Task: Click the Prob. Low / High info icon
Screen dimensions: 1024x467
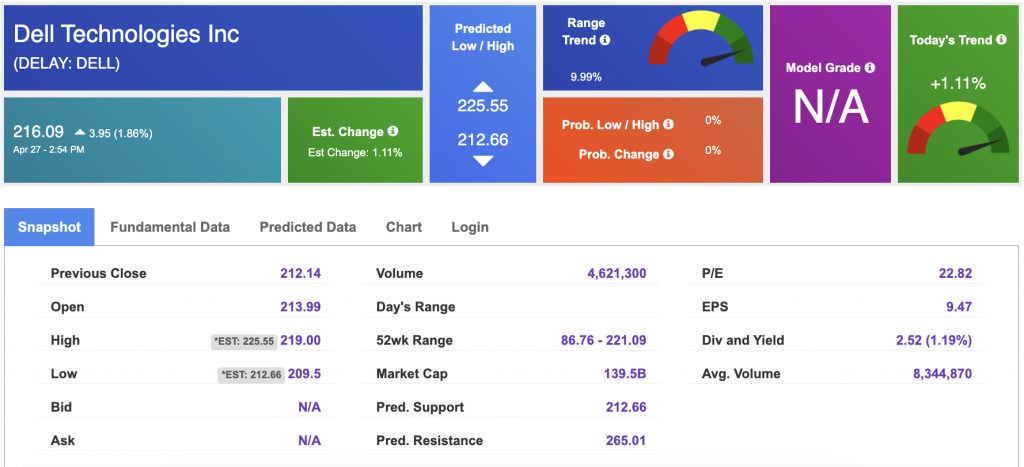Action: click(669, 125)
